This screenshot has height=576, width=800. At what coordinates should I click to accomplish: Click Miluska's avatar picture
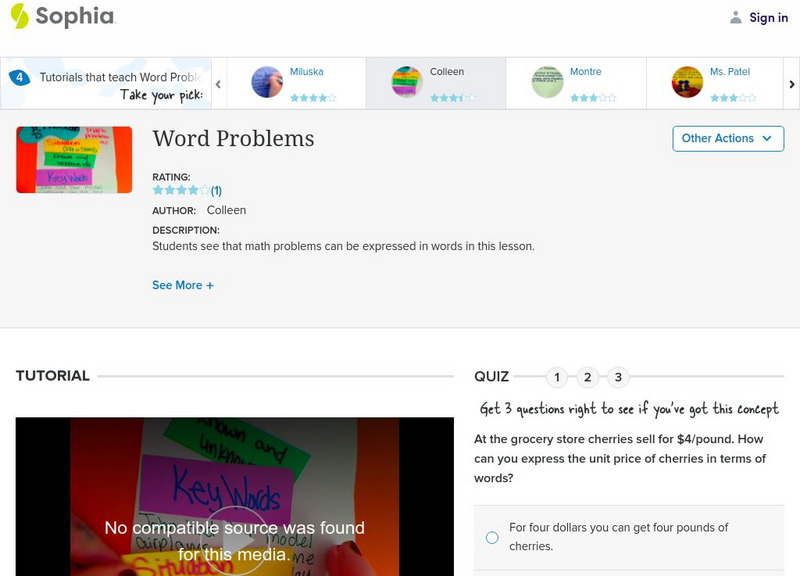tap(266, 82)
